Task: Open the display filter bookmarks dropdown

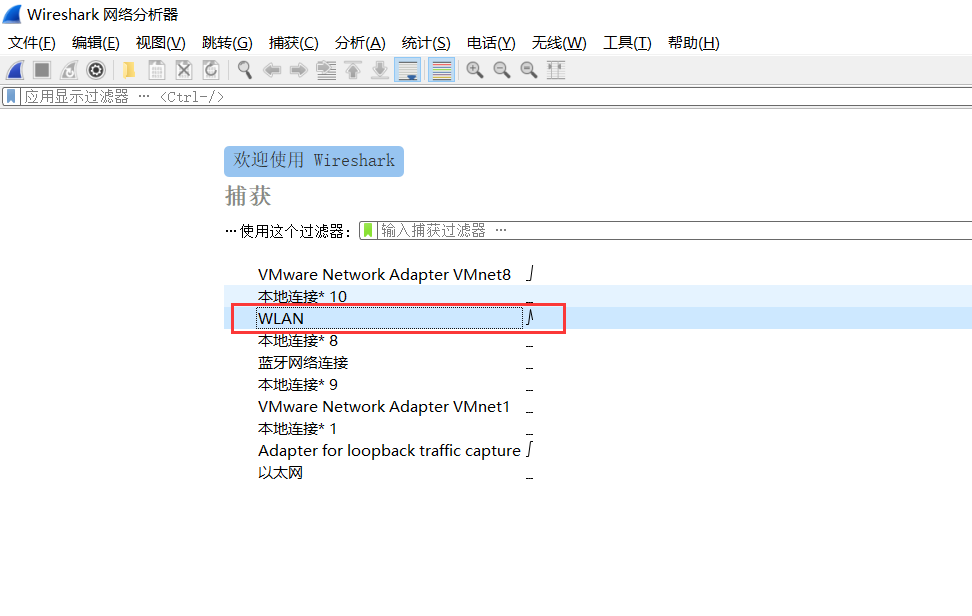Action: coord(10,96)
